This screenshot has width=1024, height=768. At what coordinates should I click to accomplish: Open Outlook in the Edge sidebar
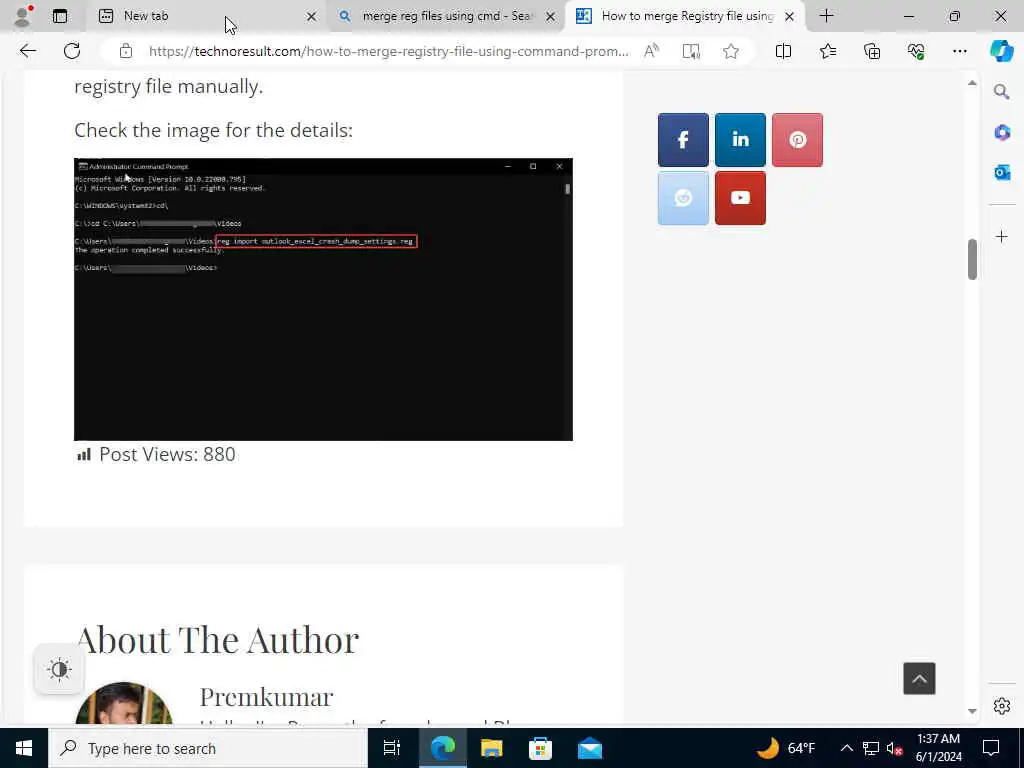(1002, 172)
